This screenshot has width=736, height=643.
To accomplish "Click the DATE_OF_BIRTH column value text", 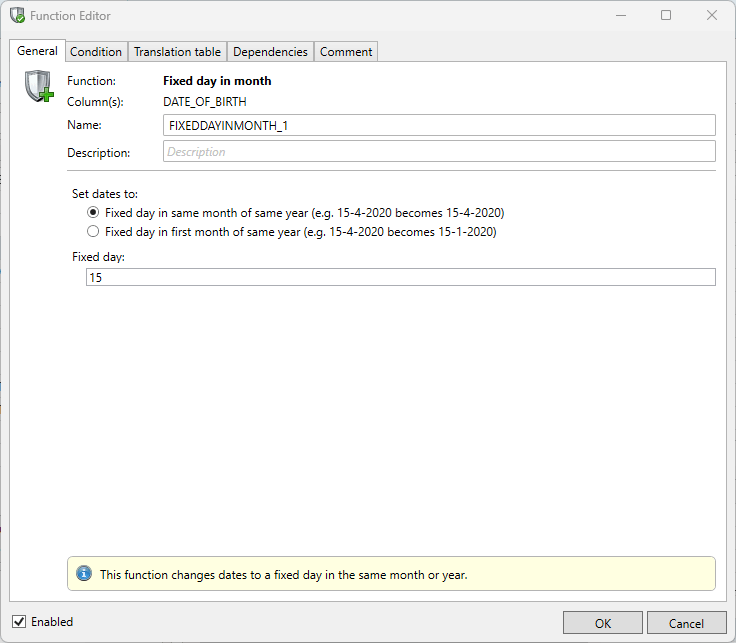I will click(x=204, y=101).
